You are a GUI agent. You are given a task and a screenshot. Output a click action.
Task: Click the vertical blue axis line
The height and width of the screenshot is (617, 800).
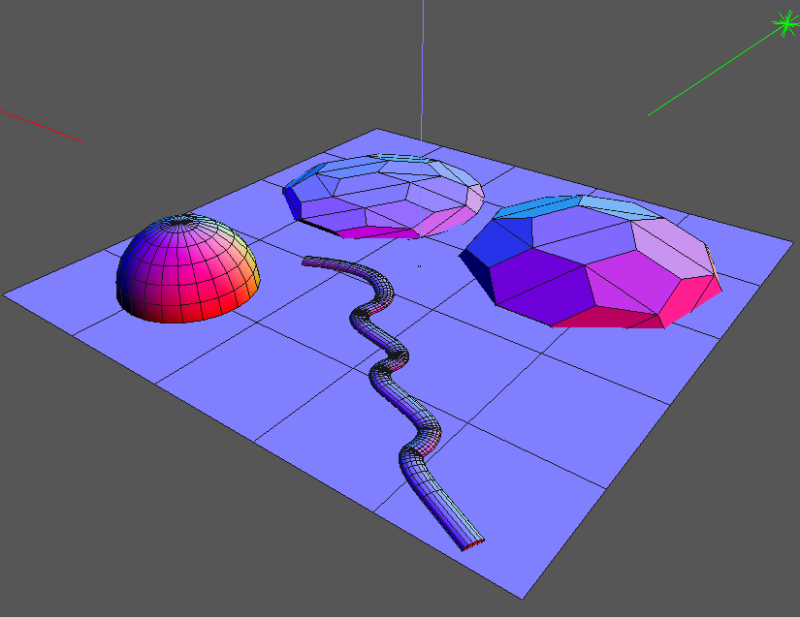pyautogui.click(x=422, y=70)
